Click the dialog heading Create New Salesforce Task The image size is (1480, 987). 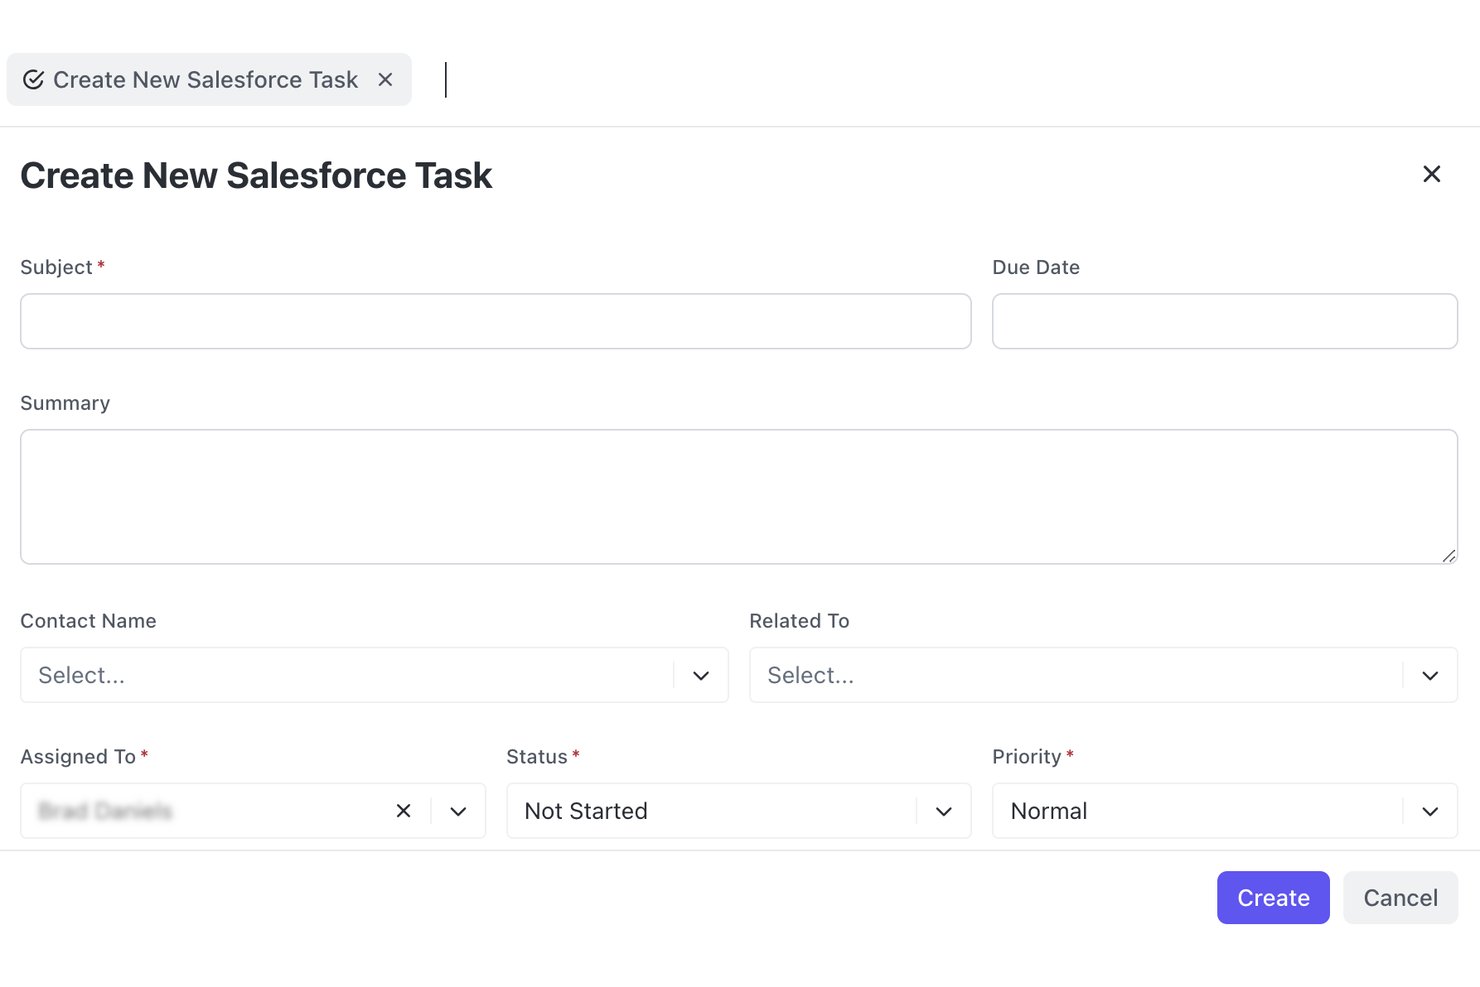pos(256,176)
